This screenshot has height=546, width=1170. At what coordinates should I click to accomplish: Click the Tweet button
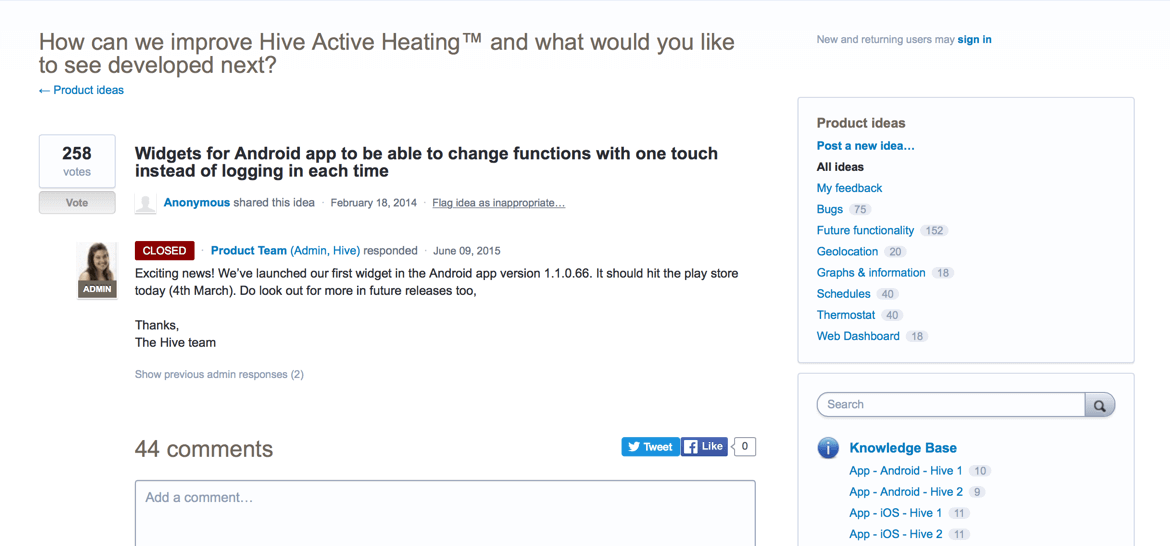pyautogui.click(x=650, y=447)
